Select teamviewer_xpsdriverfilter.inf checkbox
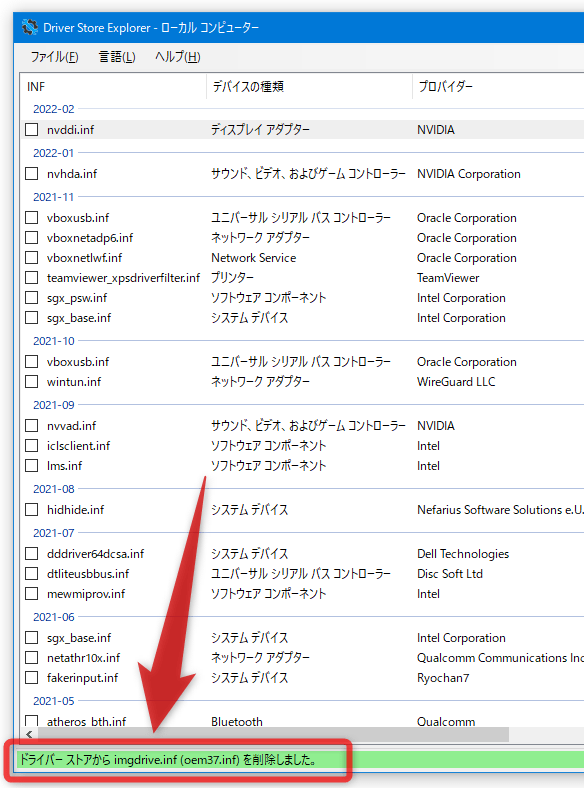Screen dimensions: 584x788 click(x=32, y=278)
